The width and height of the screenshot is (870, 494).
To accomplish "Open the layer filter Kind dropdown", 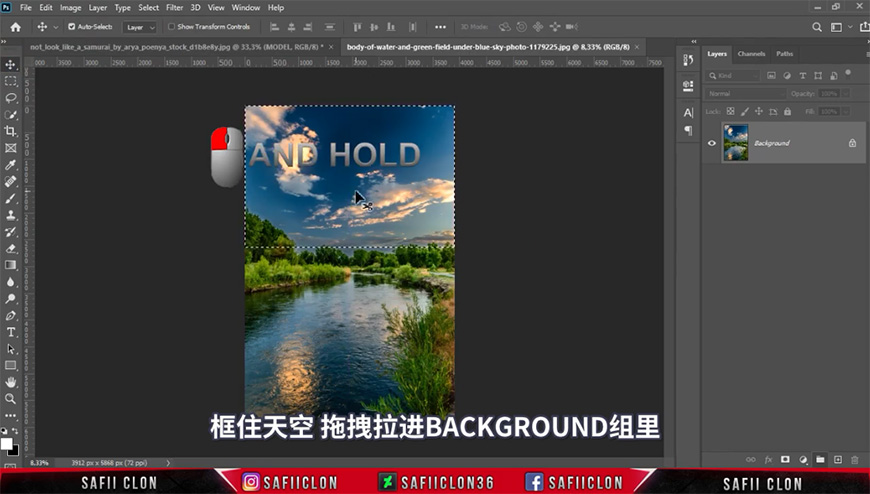I will [732, 75].
